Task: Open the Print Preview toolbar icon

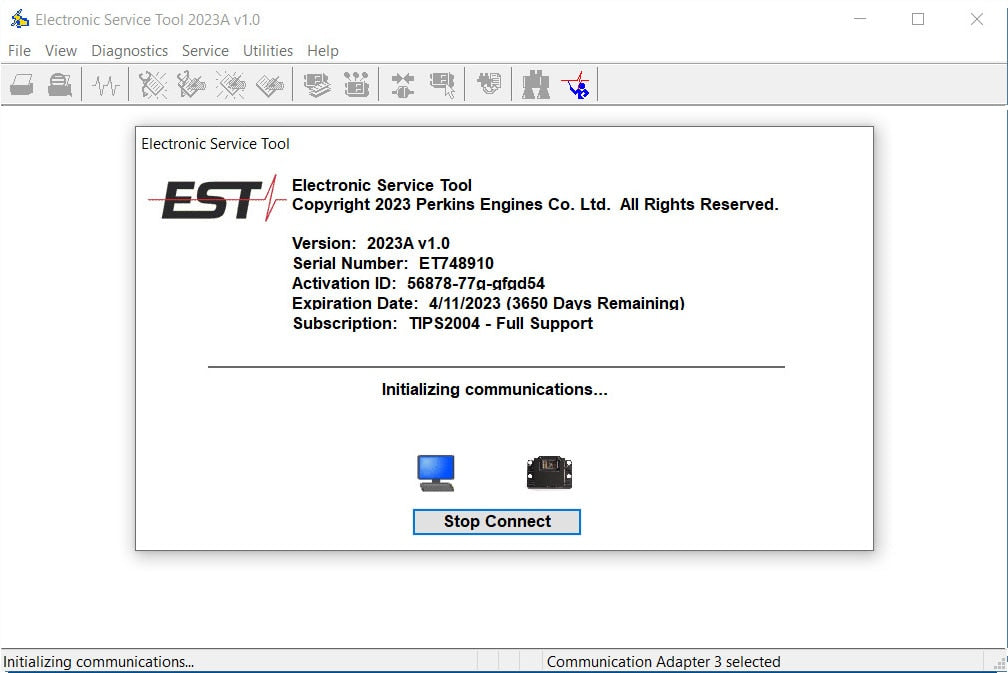Action: pos(60,85)
